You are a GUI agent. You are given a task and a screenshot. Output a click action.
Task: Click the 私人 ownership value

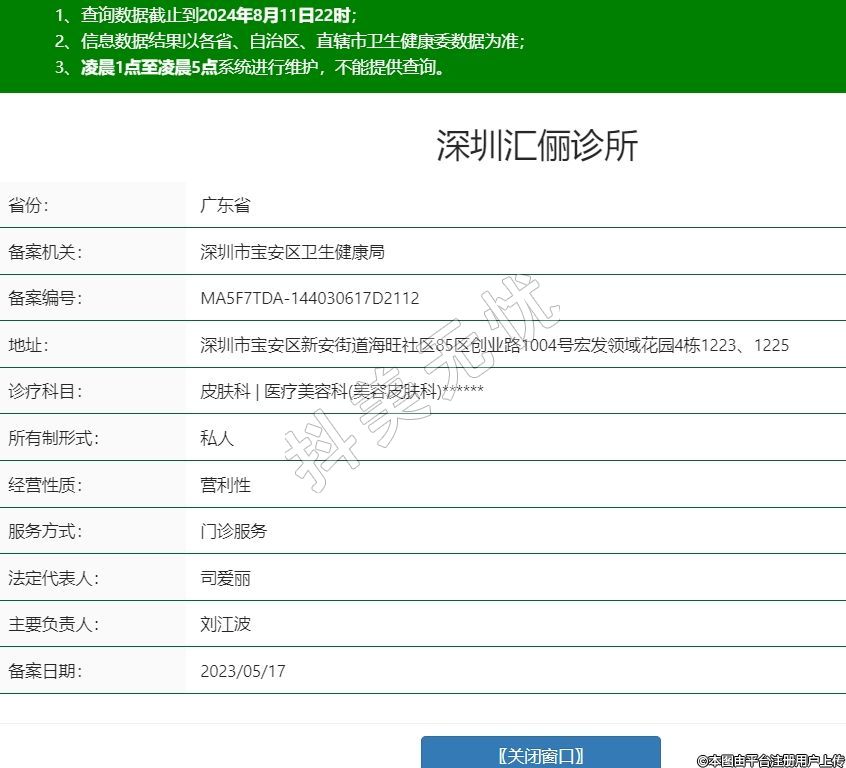(x=216, y=438)
